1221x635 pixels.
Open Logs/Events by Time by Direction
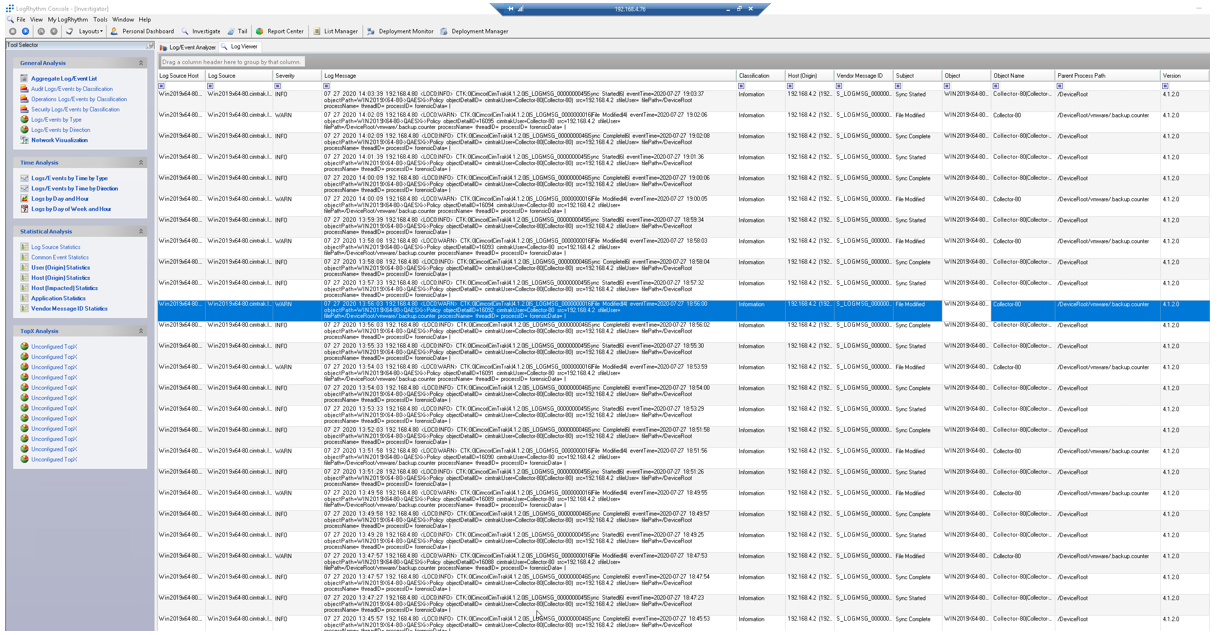[x=74, y=188]
